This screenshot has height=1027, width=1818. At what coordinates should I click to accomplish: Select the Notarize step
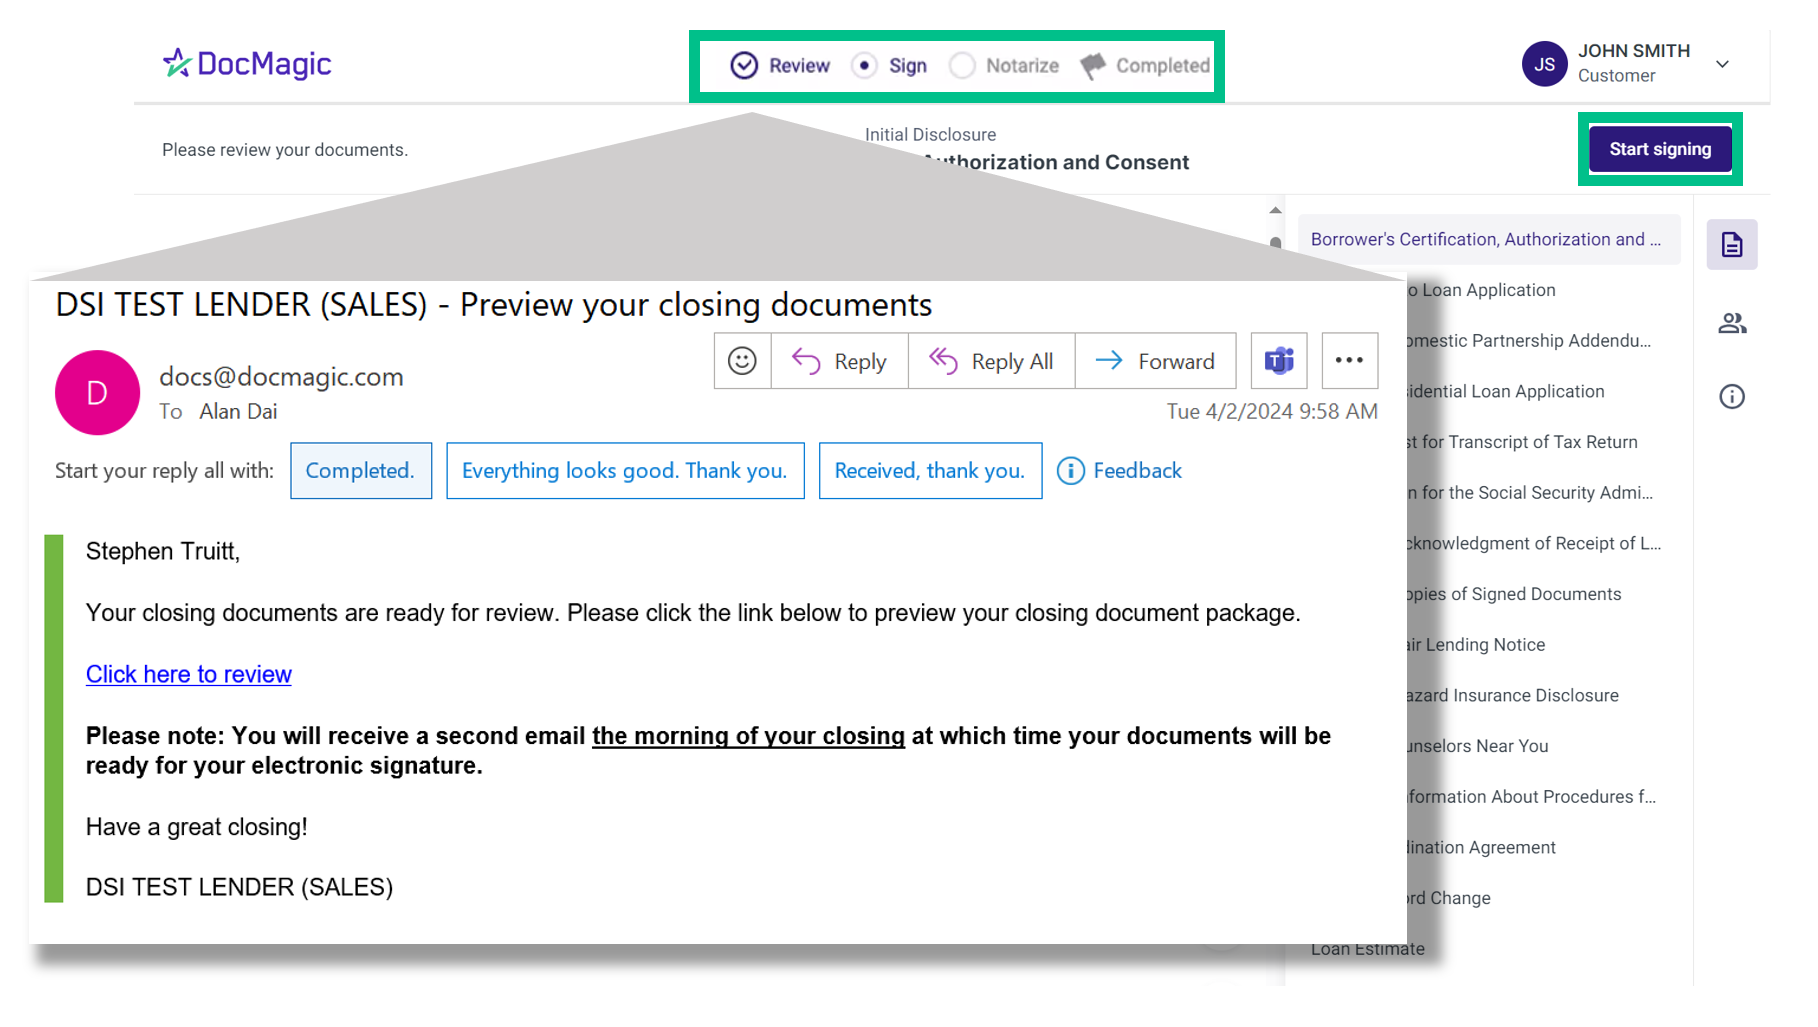(1004, 66)
